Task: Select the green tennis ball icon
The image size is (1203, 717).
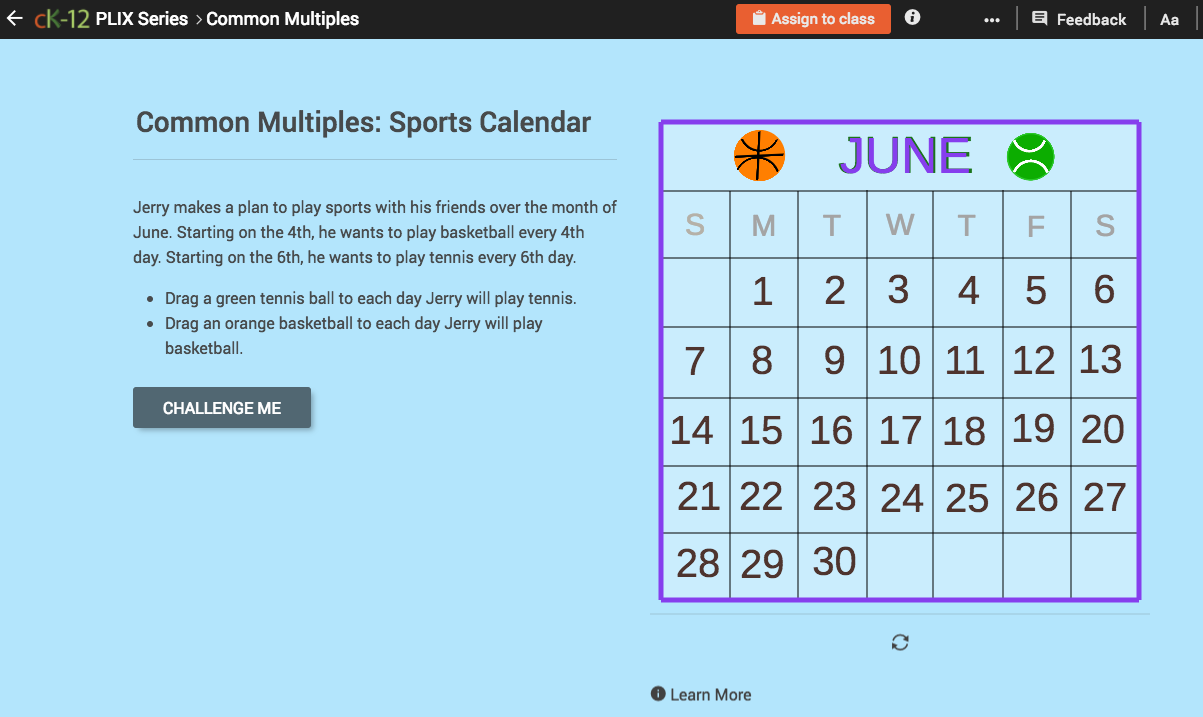Action: (1030, 155)
